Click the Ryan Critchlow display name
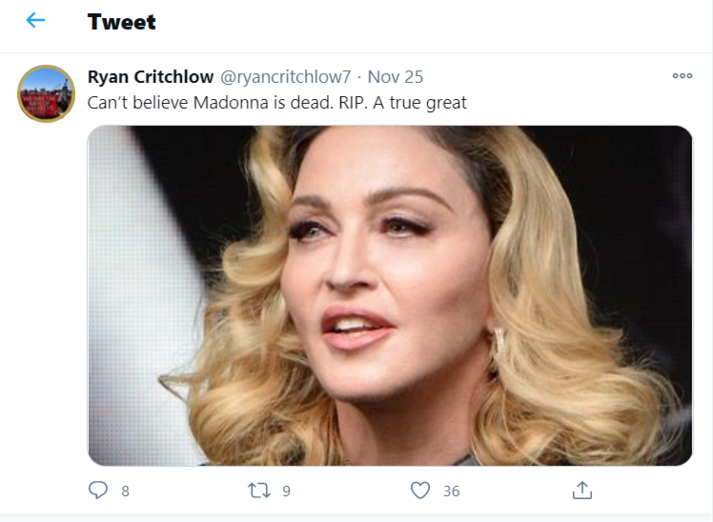713x522 pixels. [149, 77]
